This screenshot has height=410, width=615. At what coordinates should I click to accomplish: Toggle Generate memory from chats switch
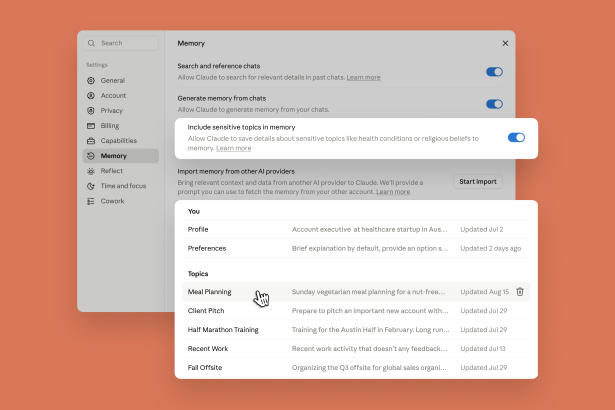494,104
